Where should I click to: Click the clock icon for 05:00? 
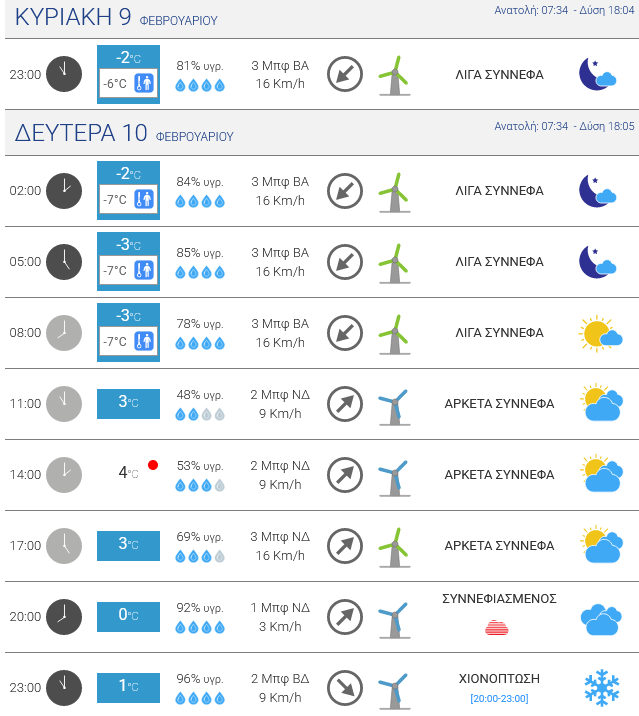(x=64, y=261)
